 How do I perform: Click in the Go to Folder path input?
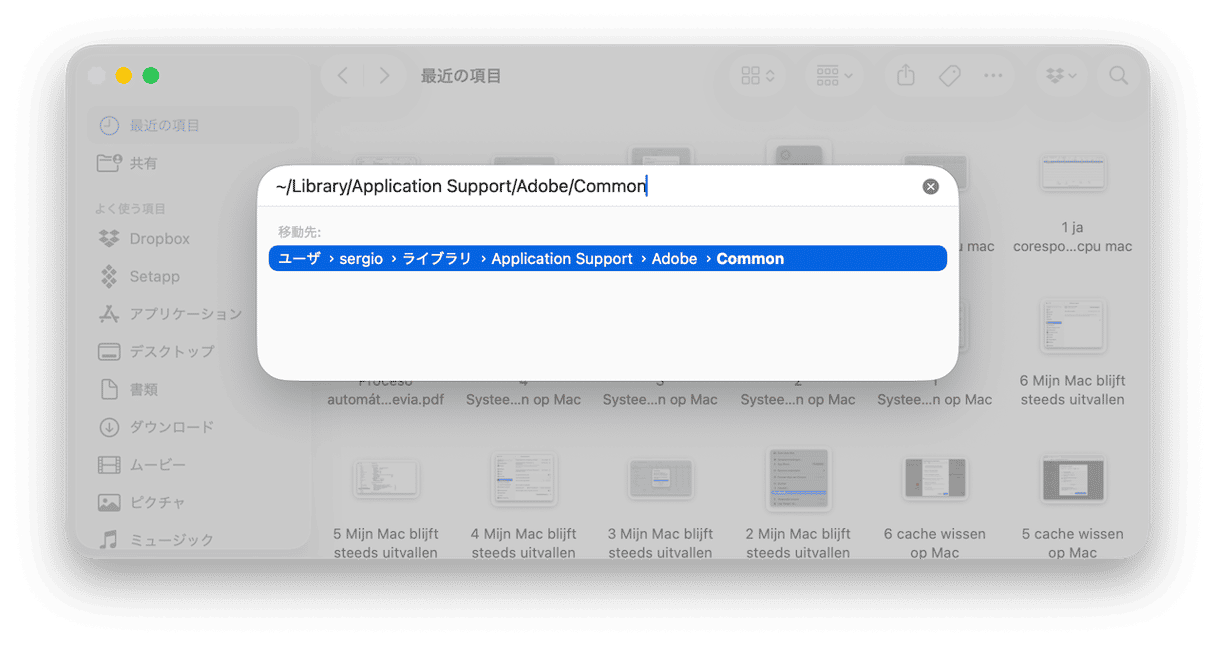(595, 186)
